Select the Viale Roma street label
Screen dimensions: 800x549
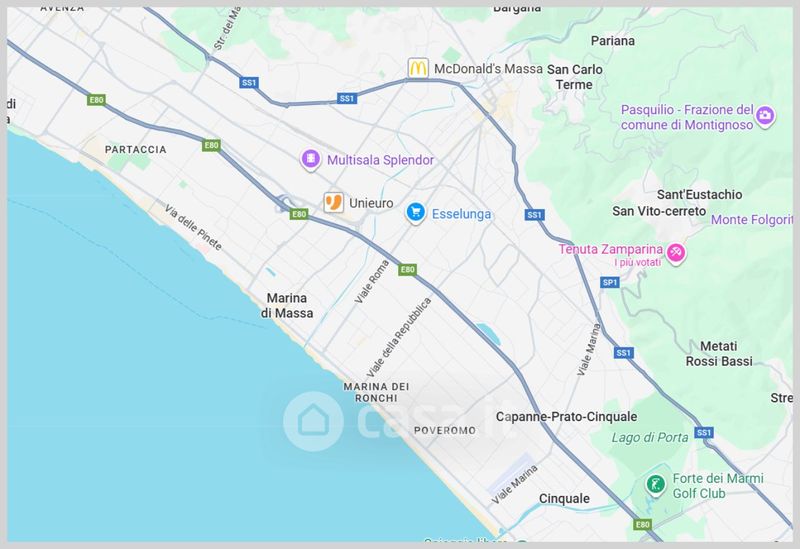[x=371, y=282]
